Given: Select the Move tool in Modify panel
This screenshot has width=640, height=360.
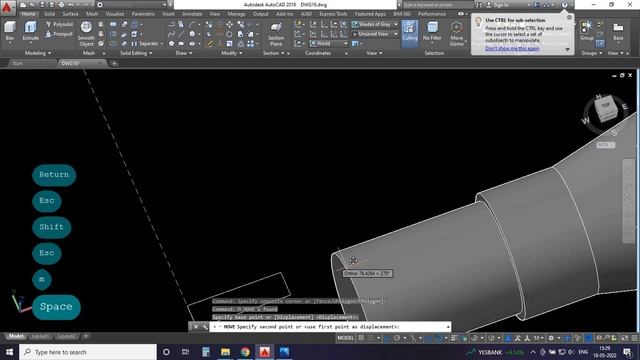Looking at the screenshot, I should pos(230,24).
